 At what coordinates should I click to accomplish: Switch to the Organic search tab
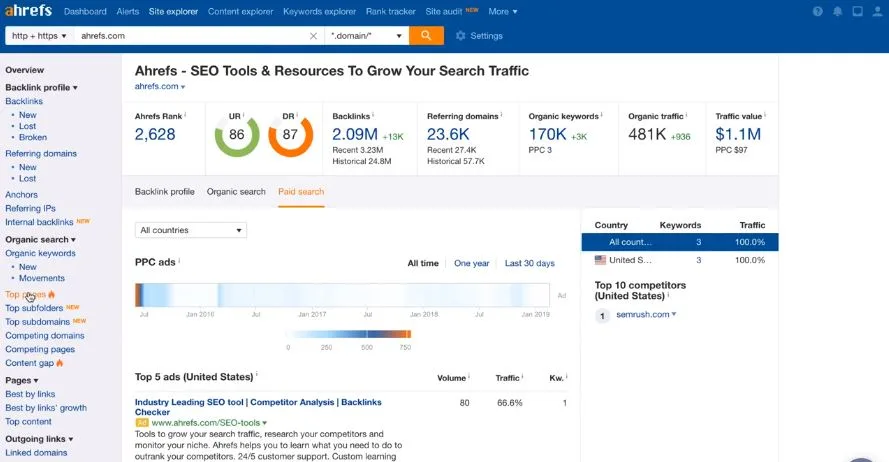(236, 192)
